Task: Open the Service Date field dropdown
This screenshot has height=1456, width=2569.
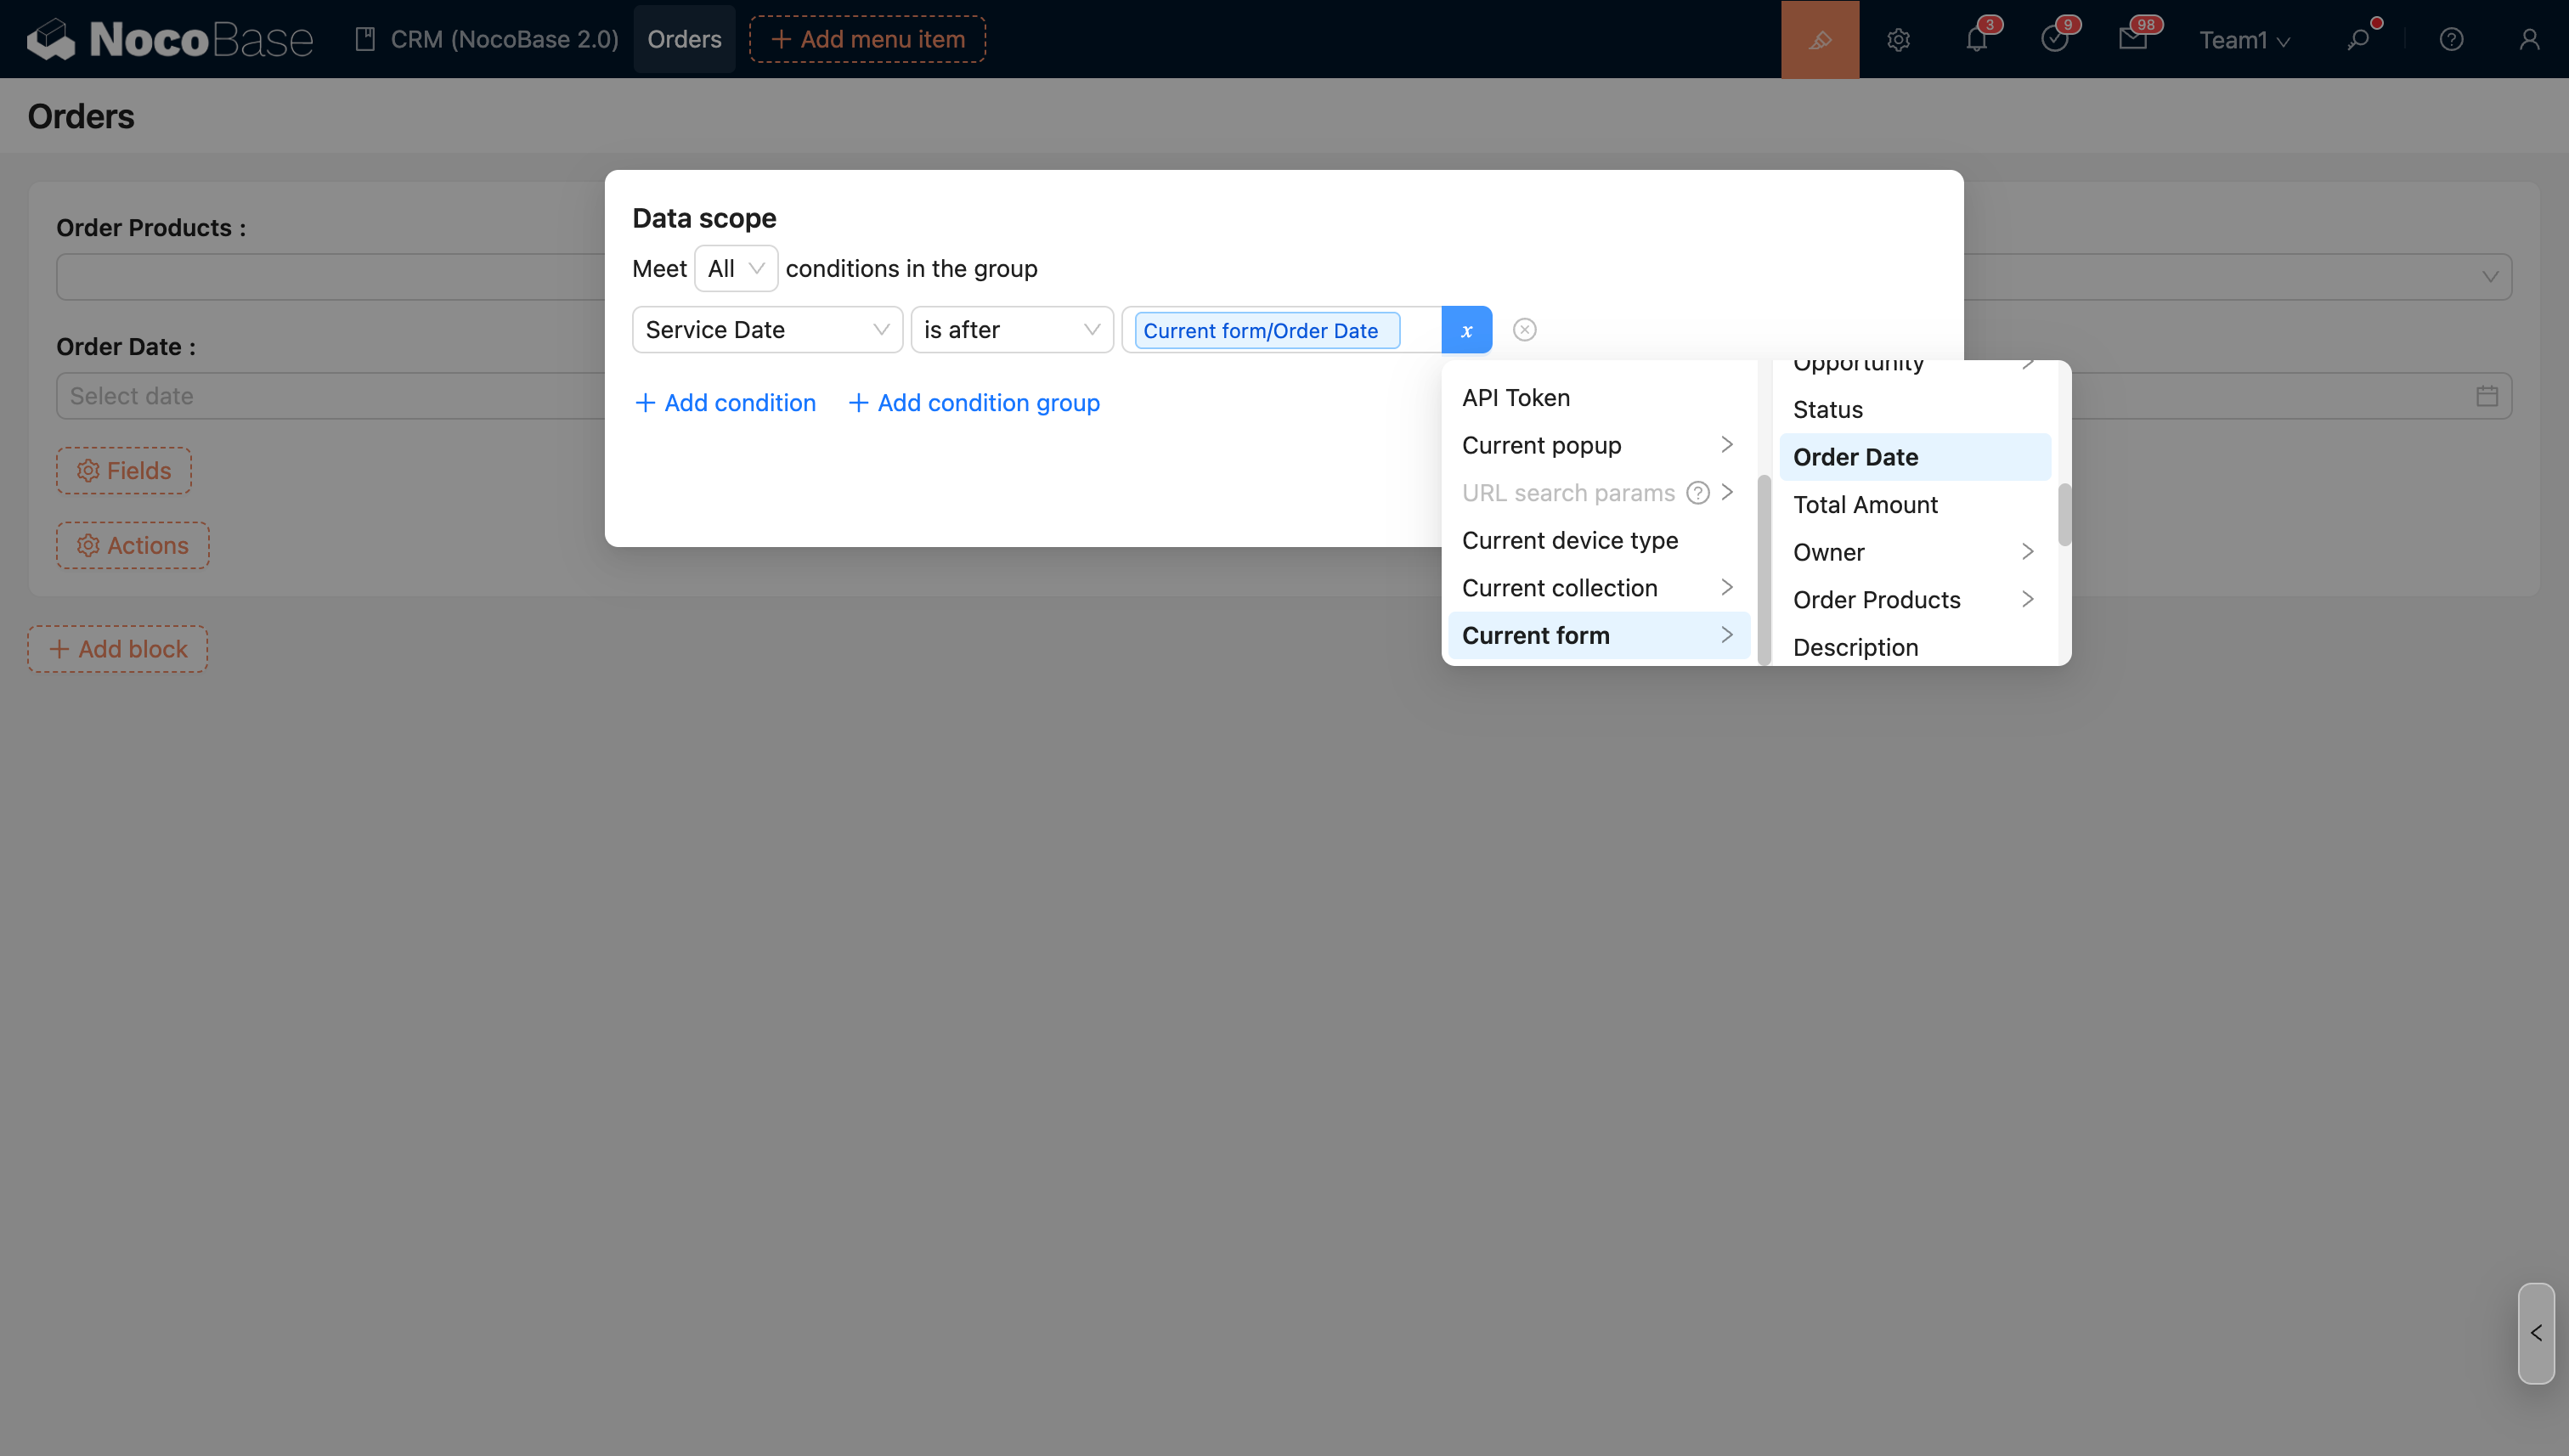Action: (x=767, y=330)
